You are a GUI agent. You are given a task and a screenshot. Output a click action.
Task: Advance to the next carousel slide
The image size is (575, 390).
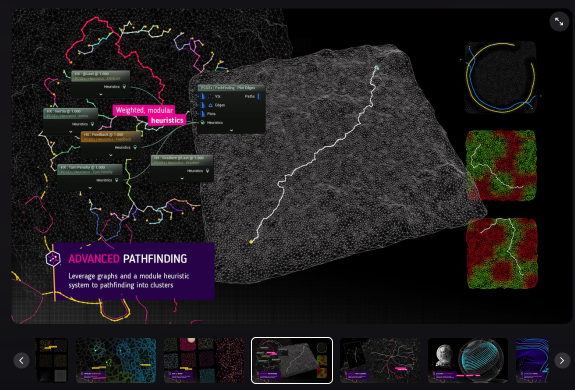(562, 361)
